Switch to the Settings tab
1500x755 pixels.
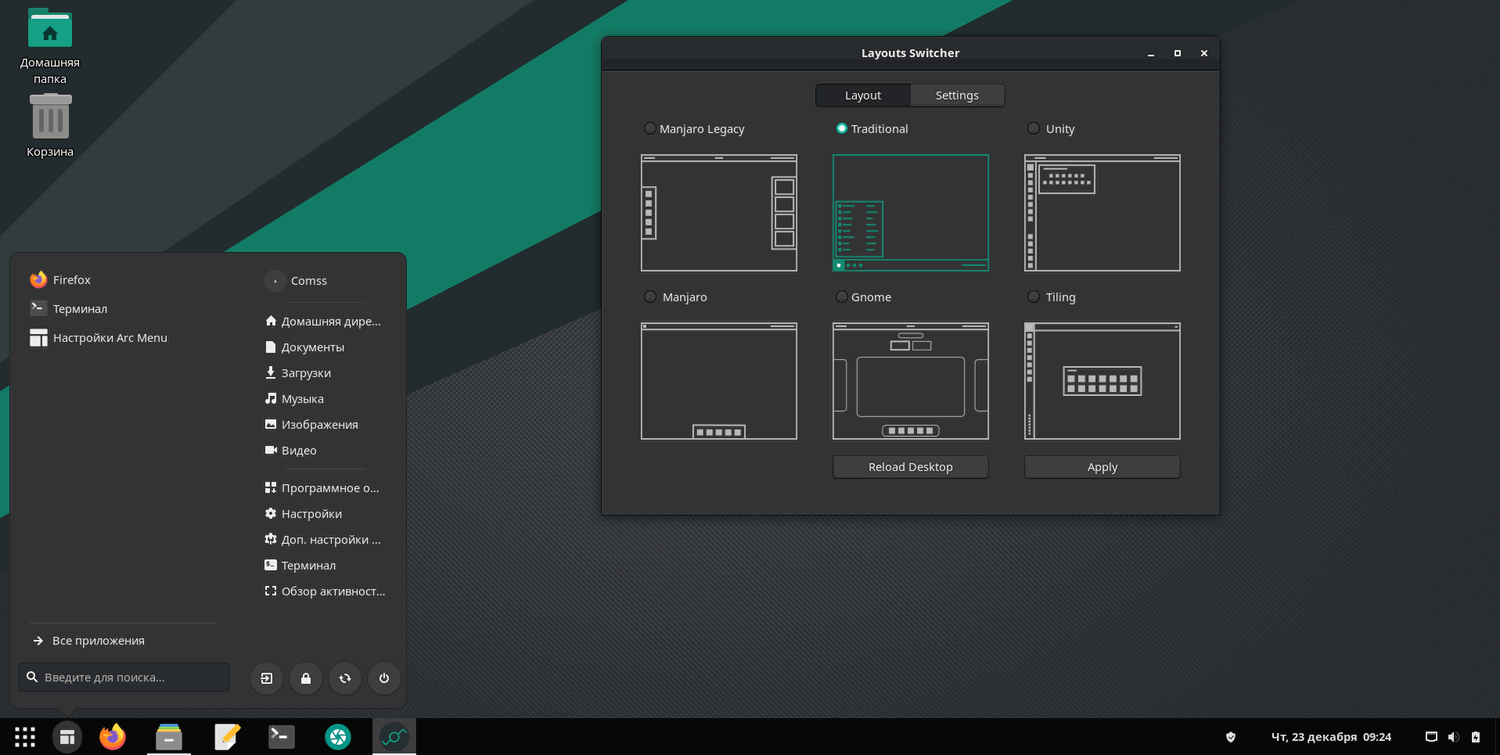(957, 96)
